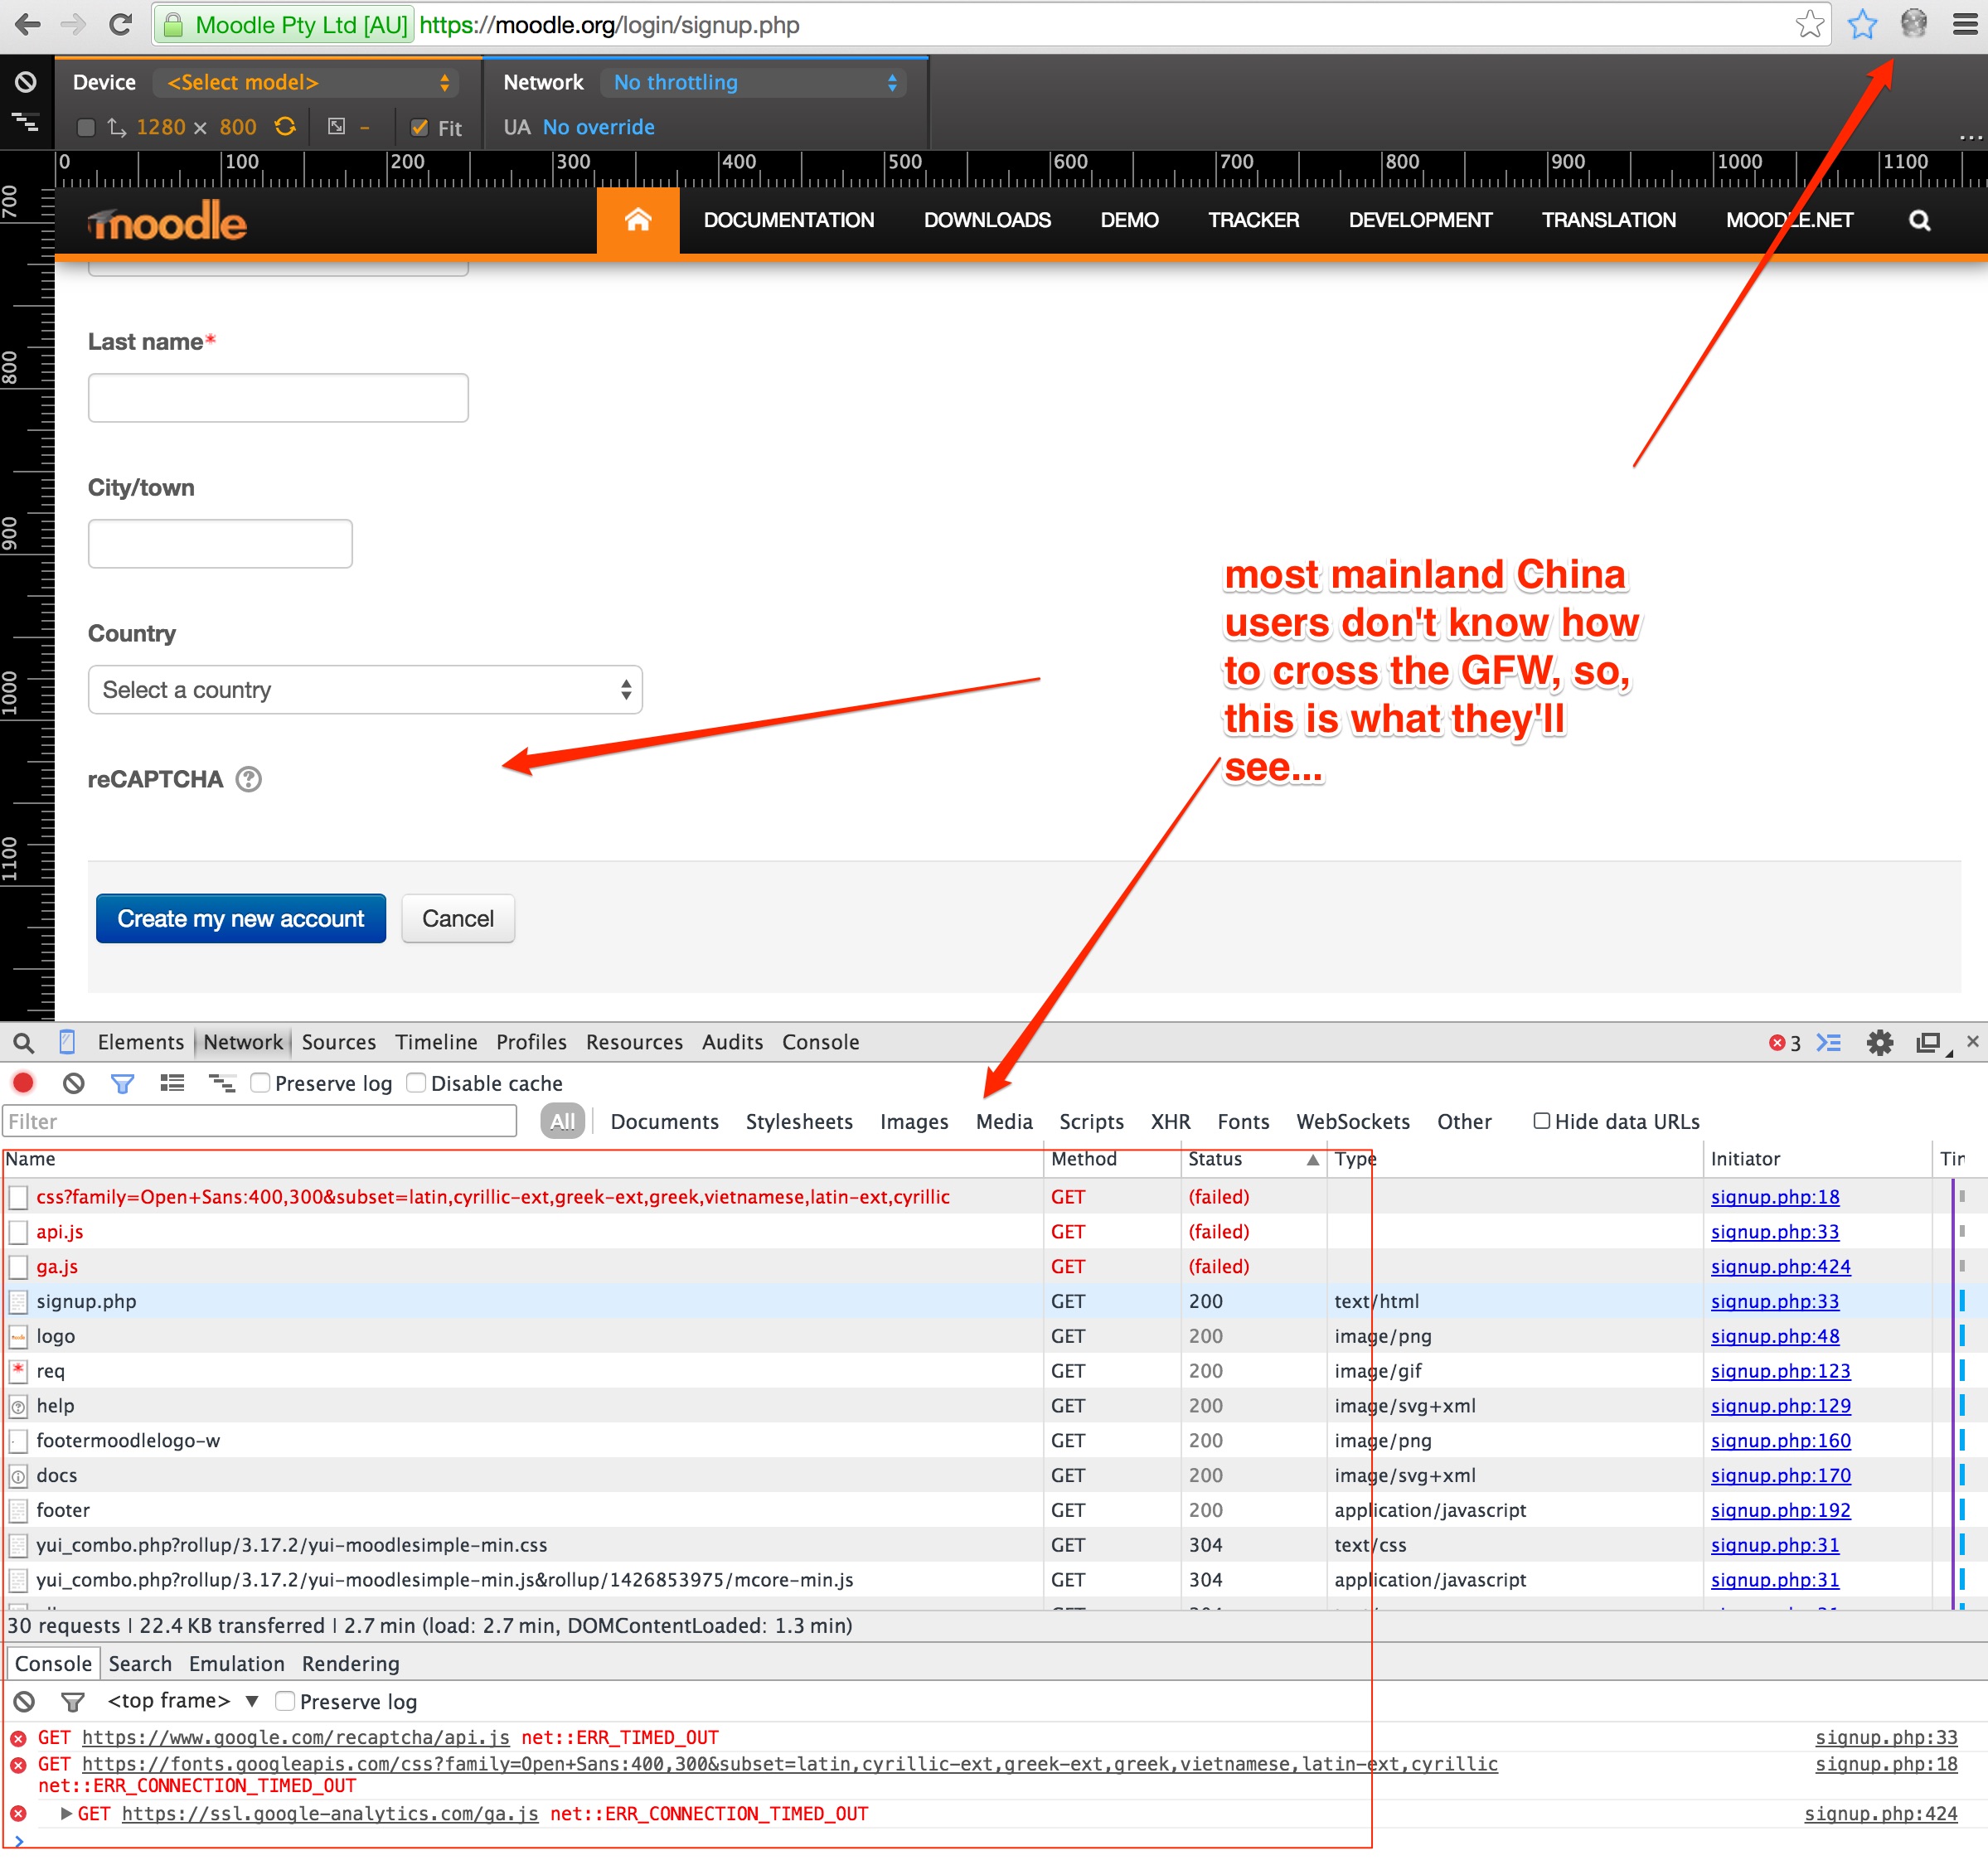Click the globe extension icon in toolbar

coord(1913,23)
